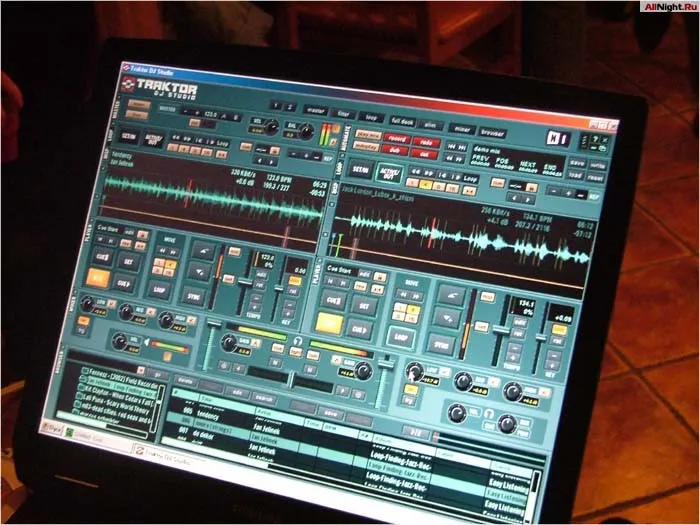Click left deck orange play button
The width and height of the screenshot is (700, 525).
(x=98, y=279)
